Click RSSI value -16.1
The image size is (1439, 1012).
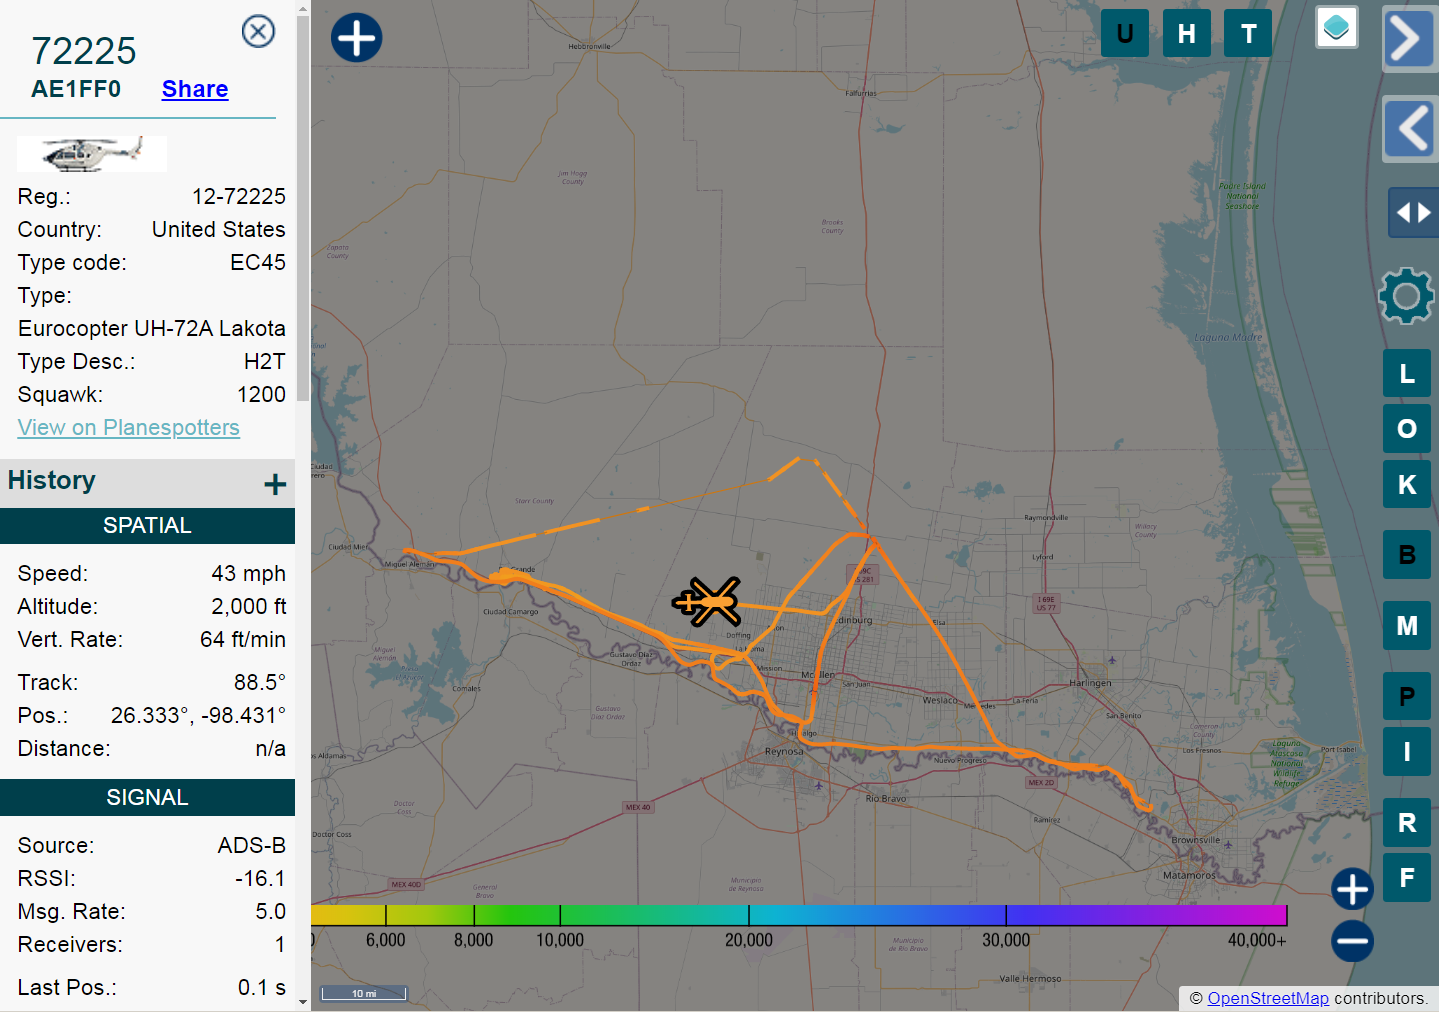[x=260, y=879]
